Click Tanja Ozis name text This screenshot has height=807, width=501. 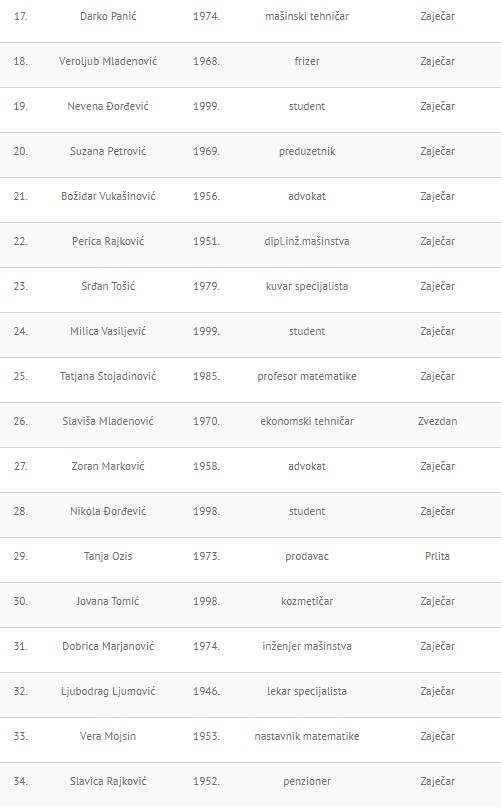tap(108, 556)
